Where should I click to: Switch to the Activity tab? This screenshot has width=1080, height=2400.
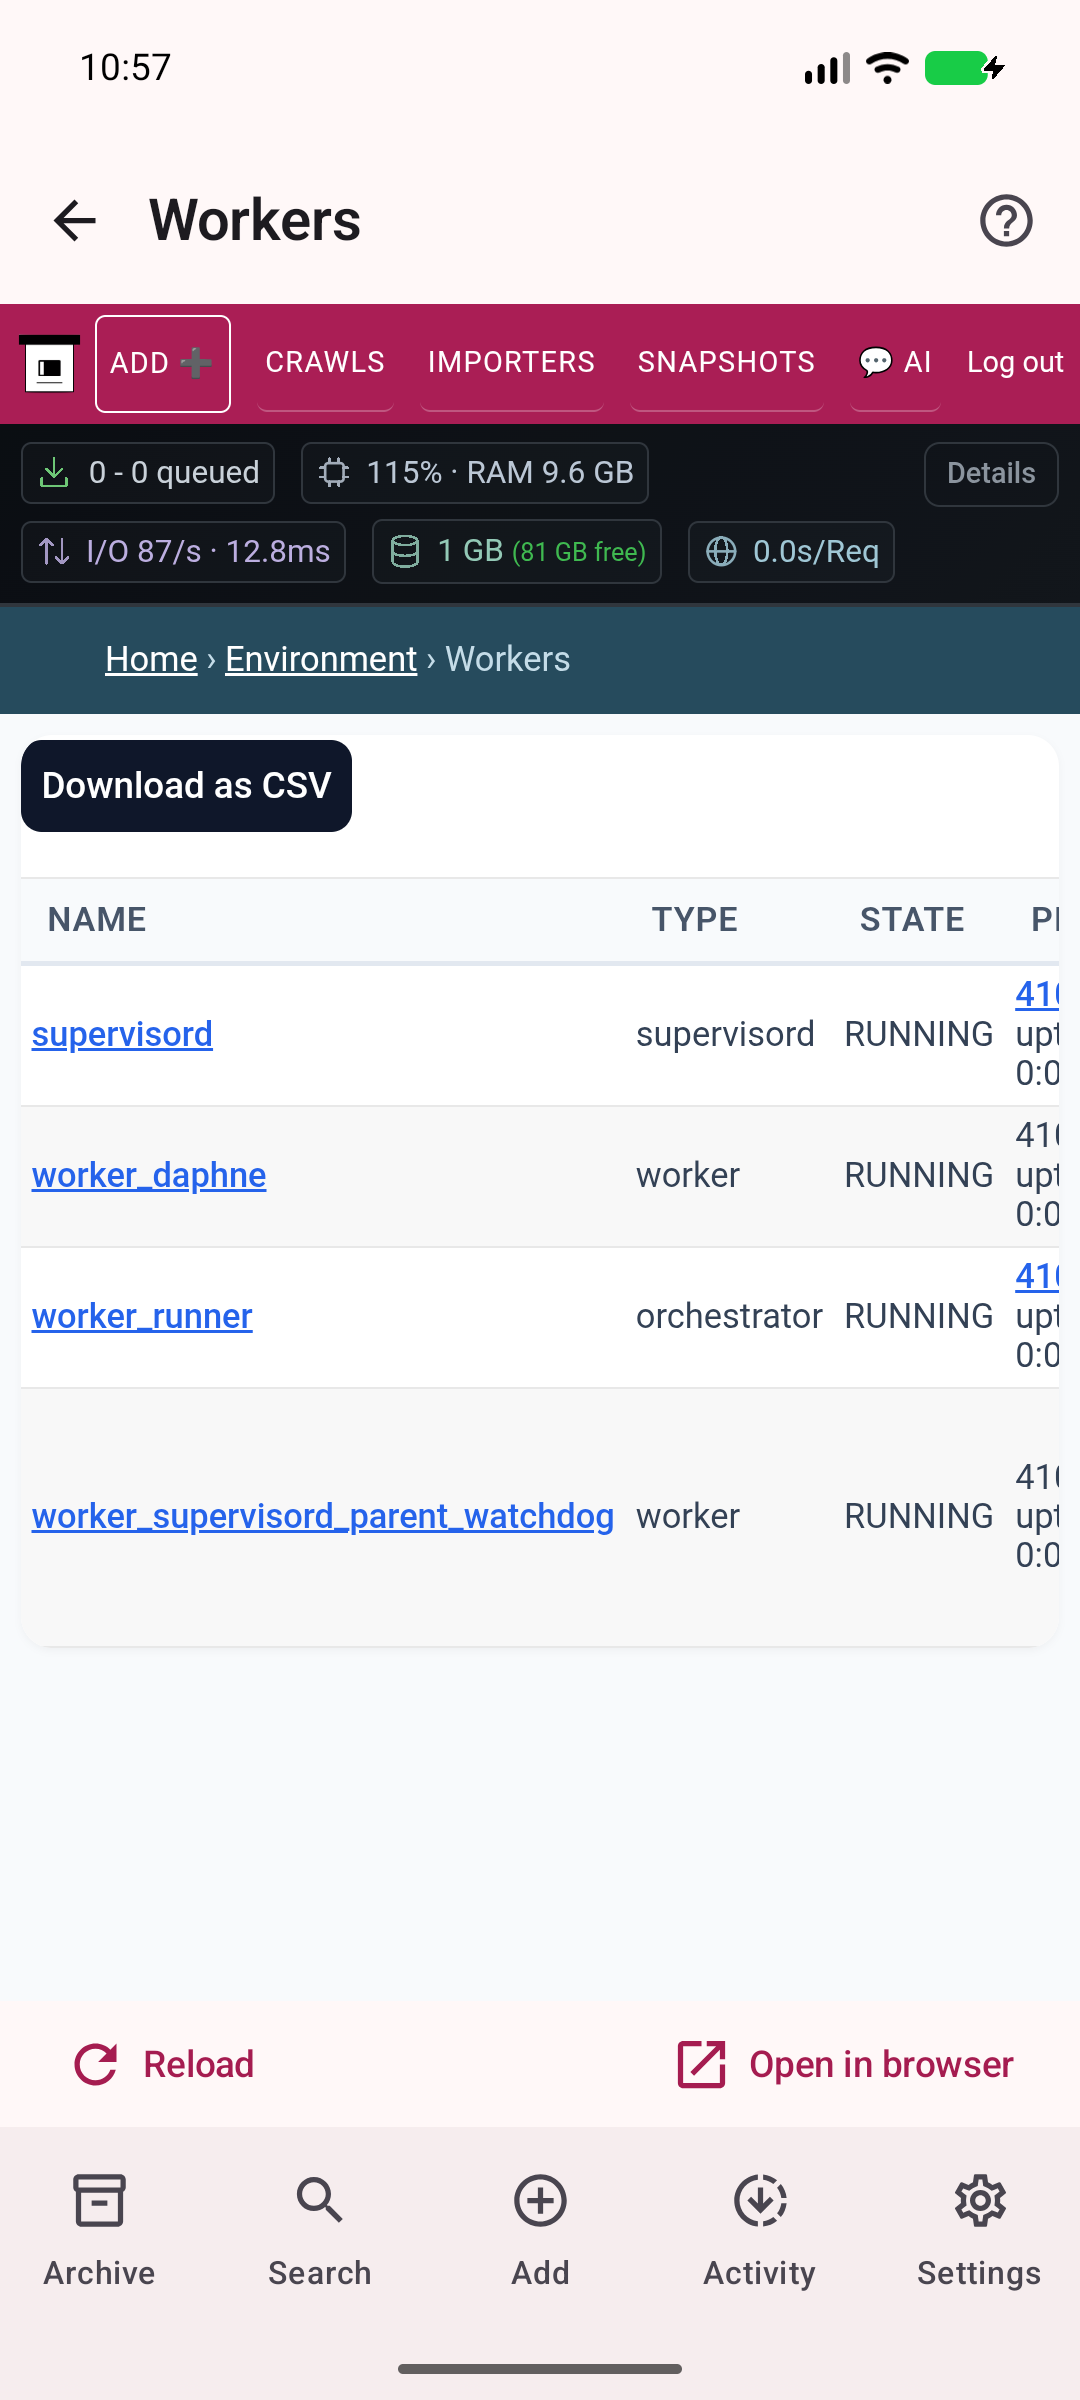(x=760, y=2231)
